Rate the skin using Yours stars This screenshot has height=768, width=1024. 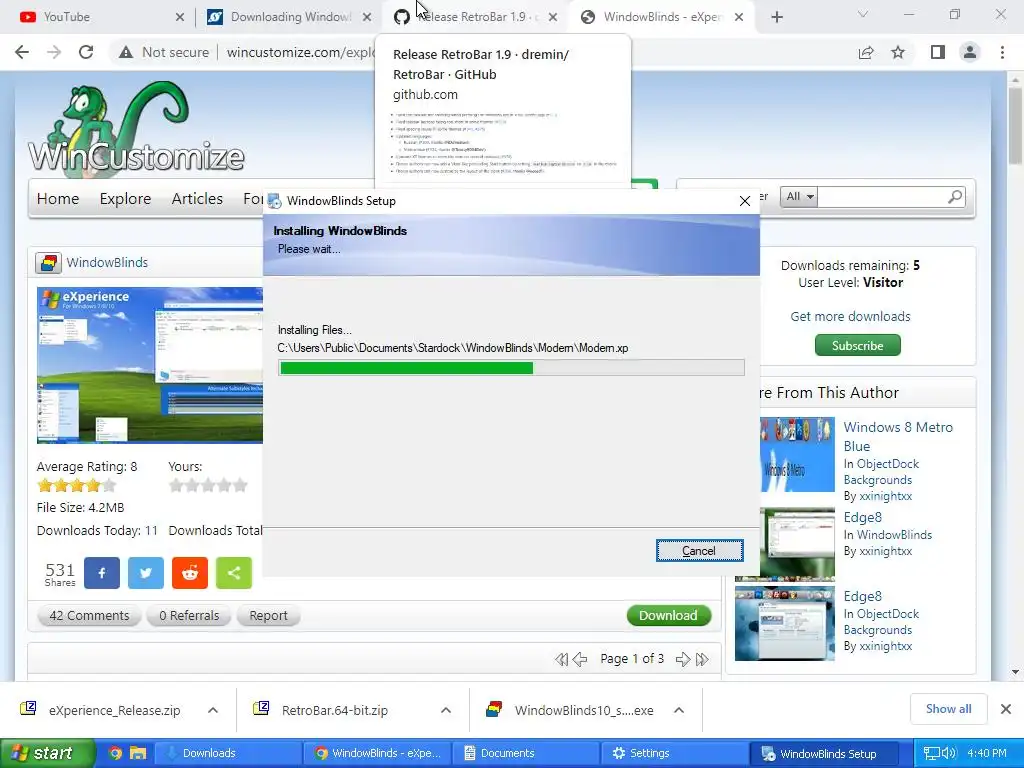click(x=208, y=485)
